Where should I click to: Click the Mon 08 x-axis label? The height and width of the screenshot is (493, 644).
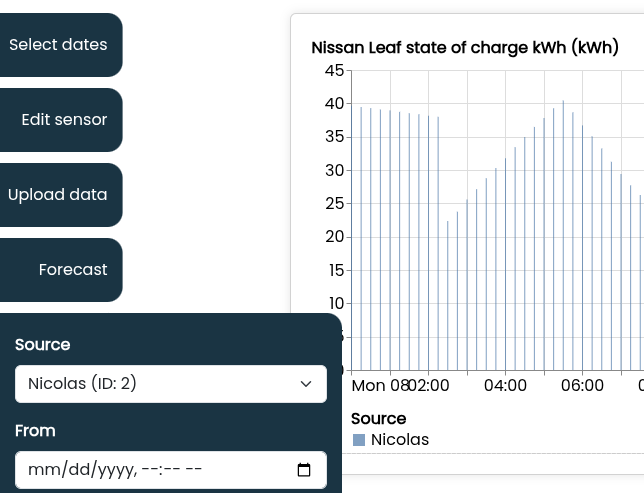coord(380,385)
